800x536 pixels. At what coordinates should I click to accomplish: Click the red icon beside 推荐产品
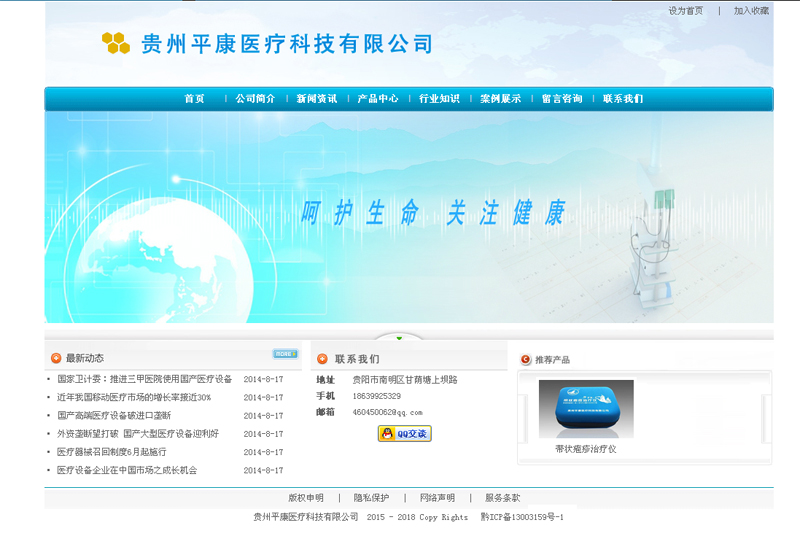pyautogui.click(x=525, y=360)
